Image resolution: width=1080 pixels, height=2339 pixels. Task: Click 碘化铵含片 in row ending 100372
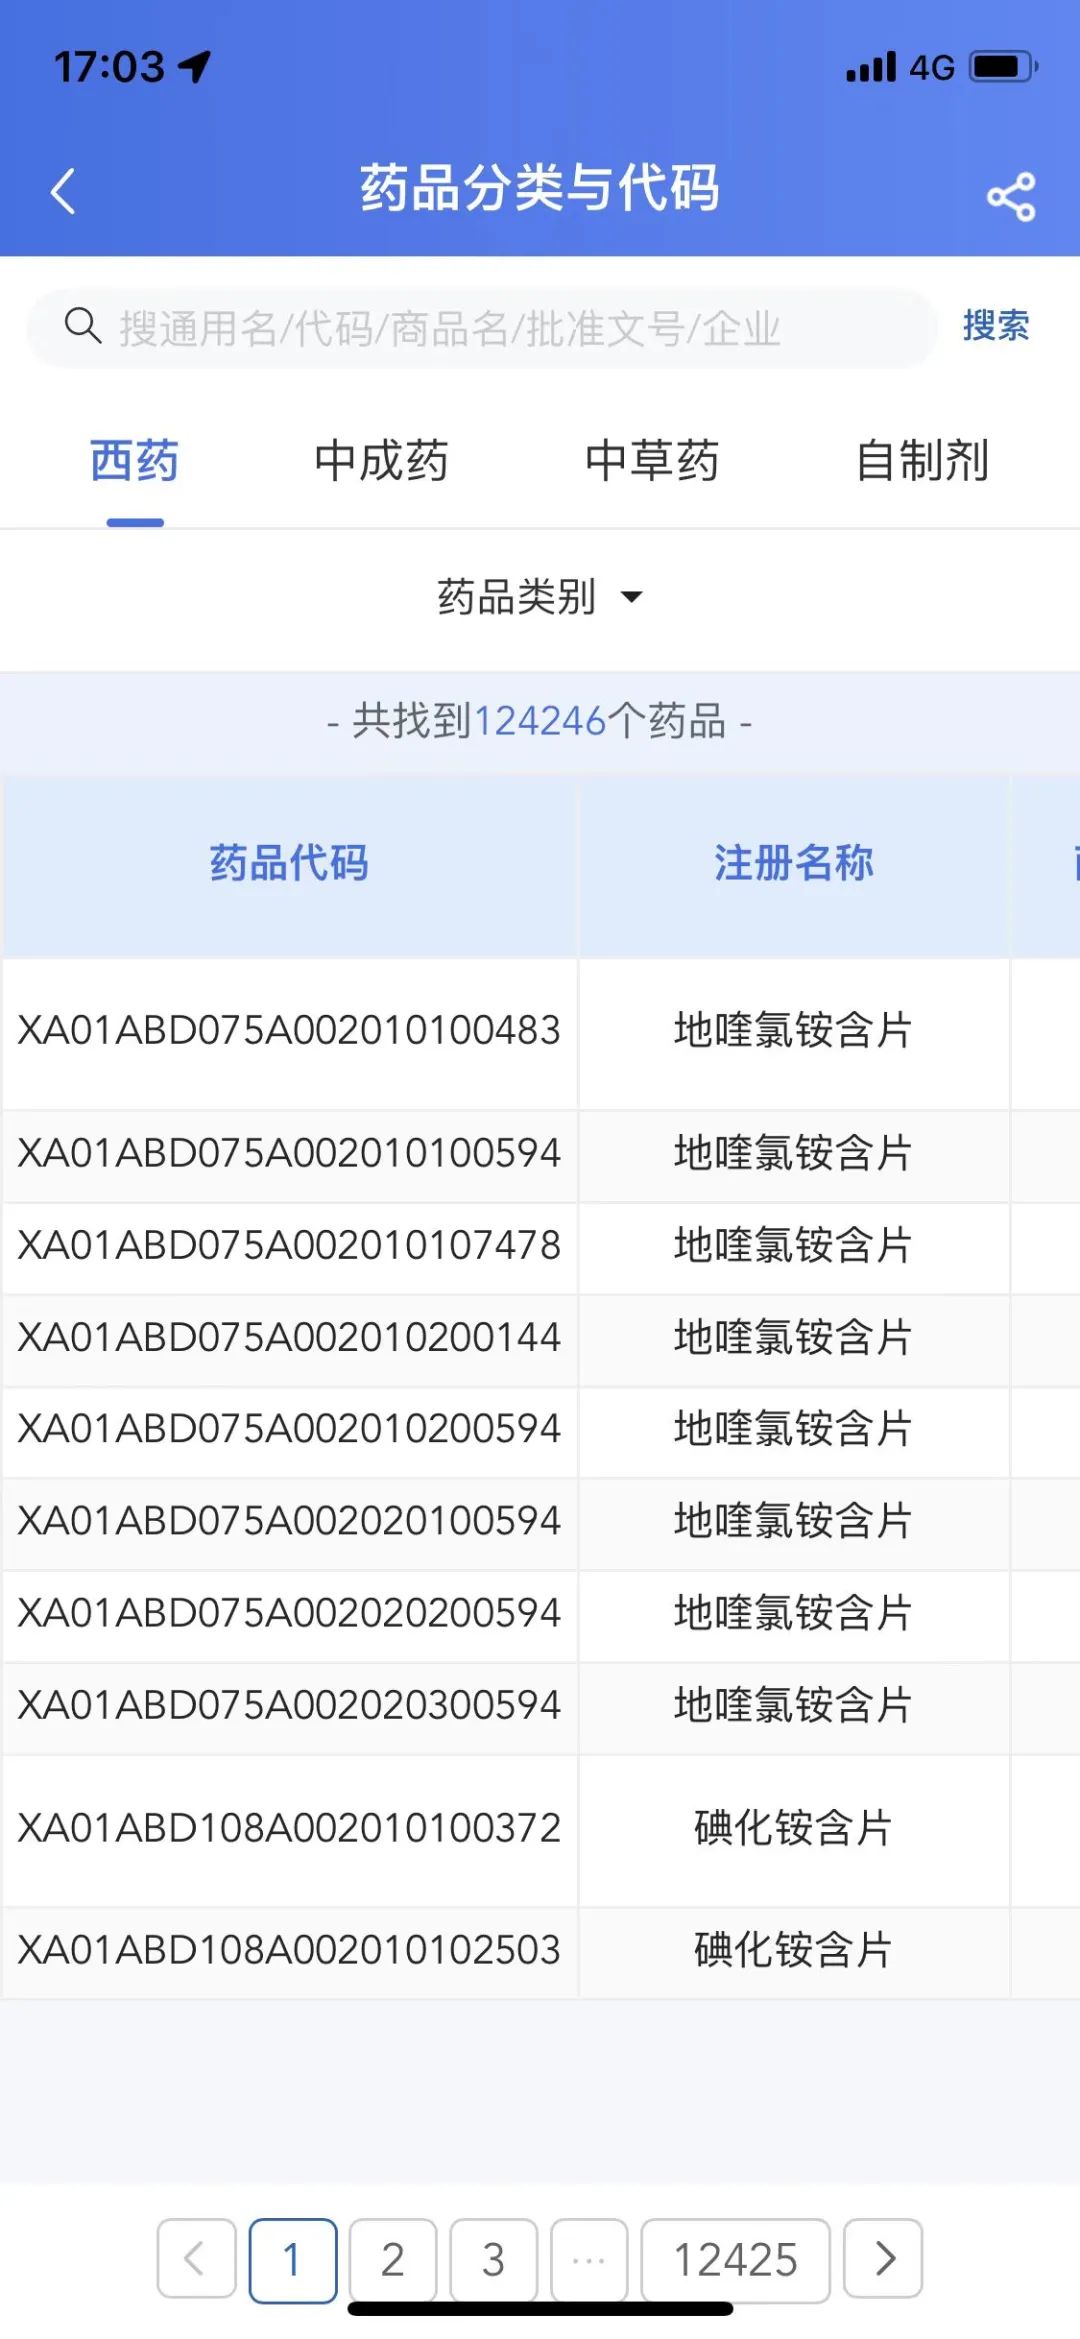[794, 1827]
